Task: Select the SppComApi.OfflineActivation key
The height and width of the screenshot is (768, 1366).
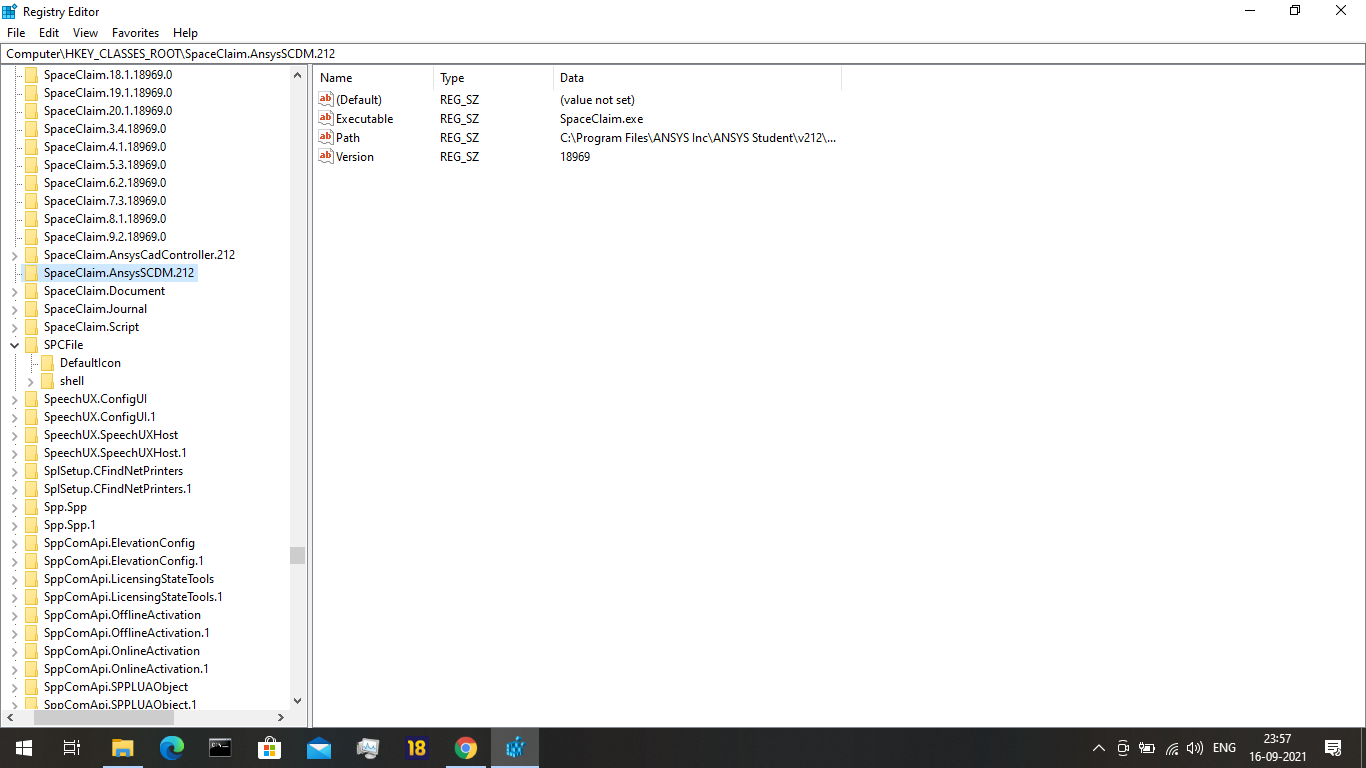Action: coord(122,615)
